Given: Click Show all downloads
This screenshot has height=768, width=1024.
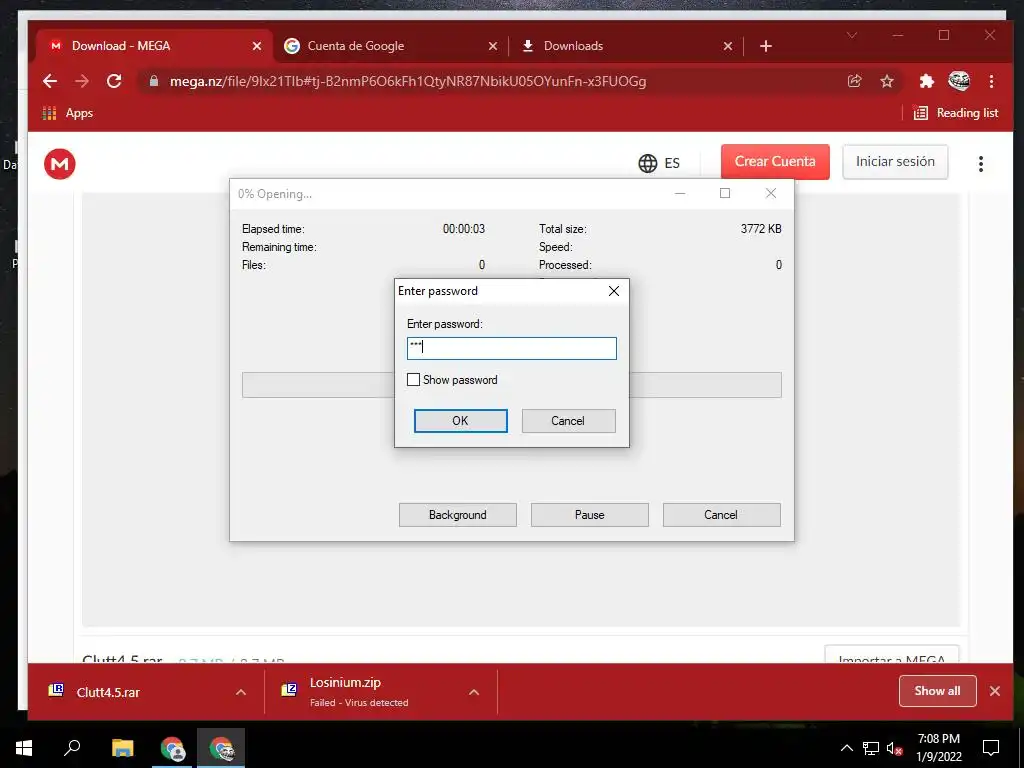Looking at the screenshot, I should [x=937, y=691].
